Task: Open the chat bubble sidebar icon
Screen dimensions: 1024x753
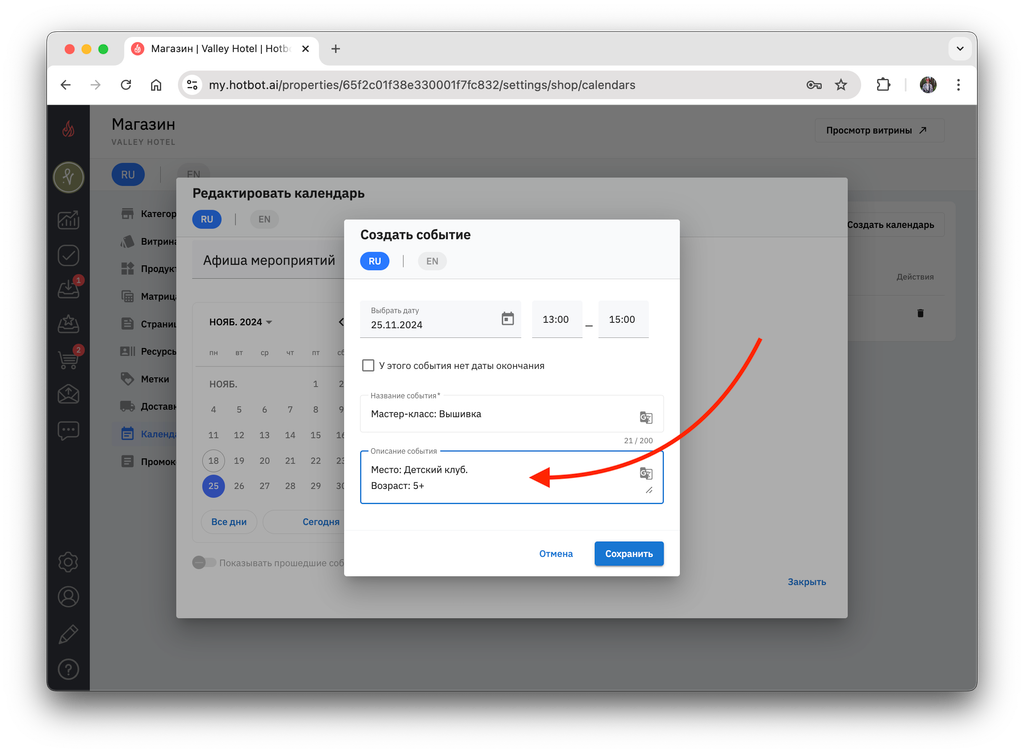Action: 68,430
